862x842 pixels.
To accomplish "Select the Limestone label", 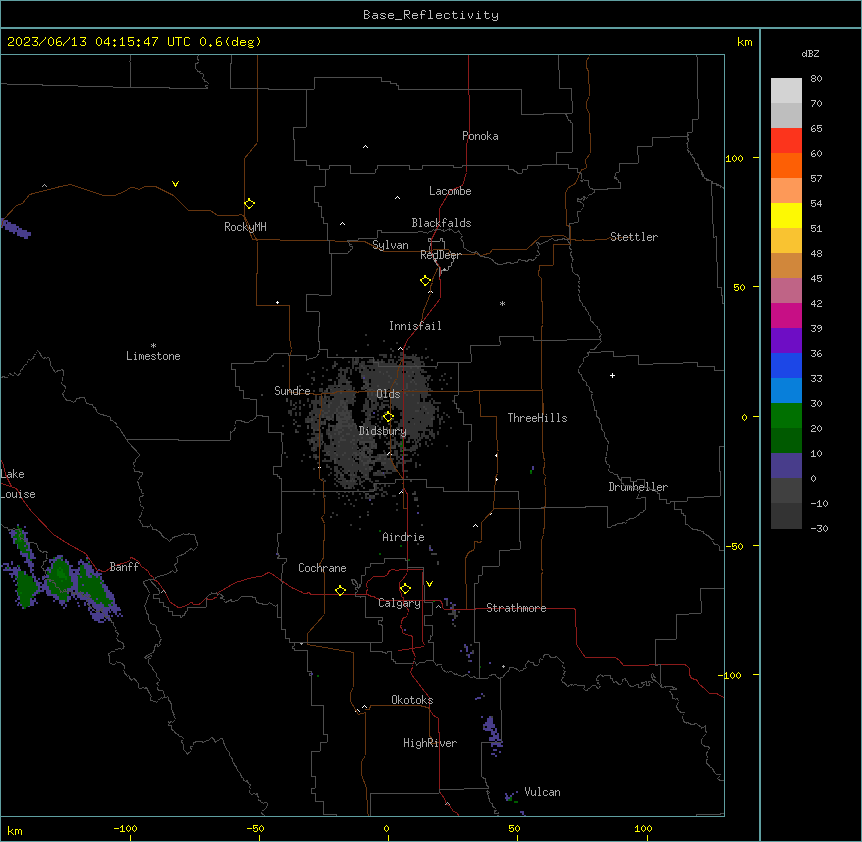I will pyautogui.click(x=153, y=356).
